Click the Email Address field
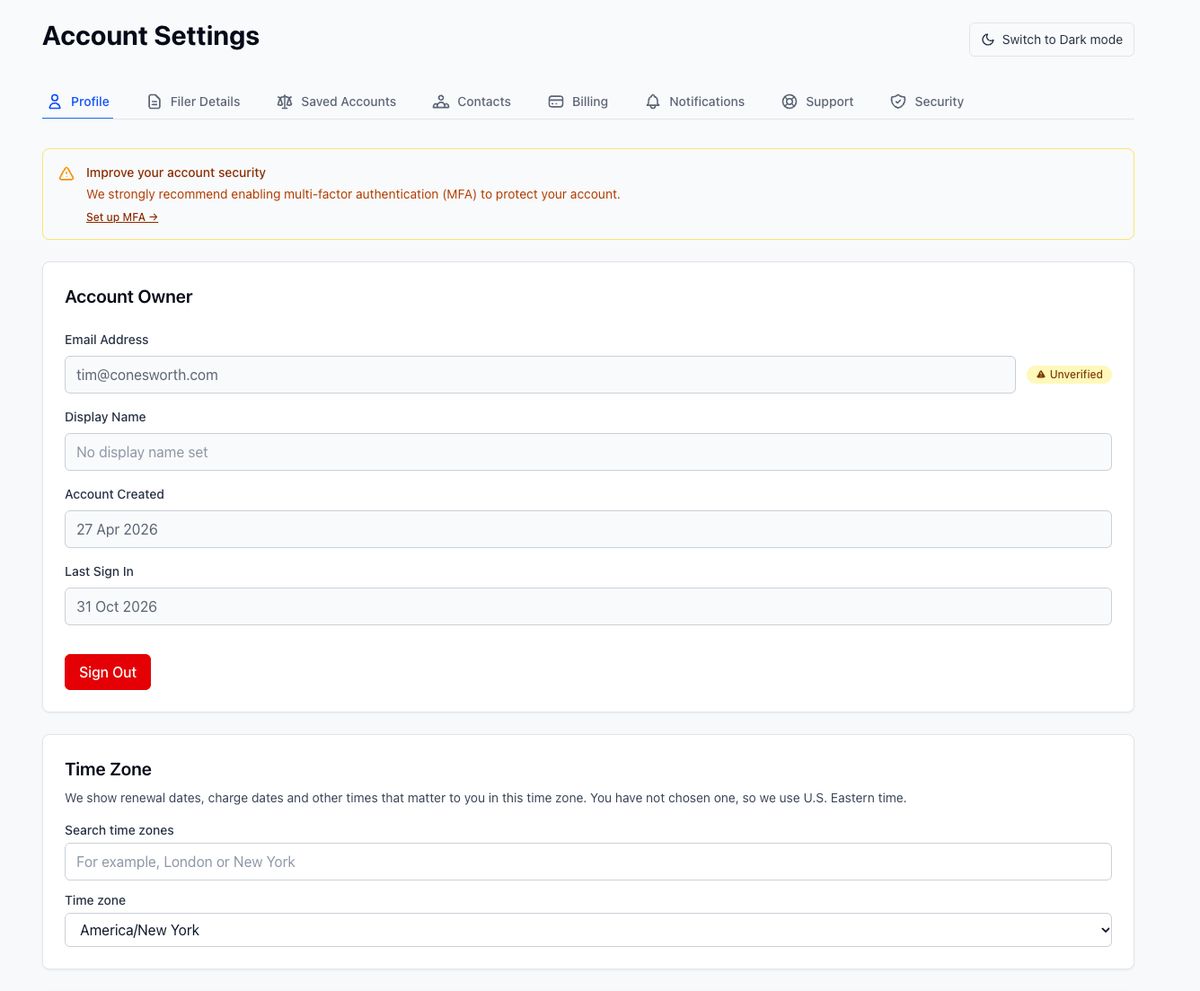1200x991 pixels. click(540, 375)
